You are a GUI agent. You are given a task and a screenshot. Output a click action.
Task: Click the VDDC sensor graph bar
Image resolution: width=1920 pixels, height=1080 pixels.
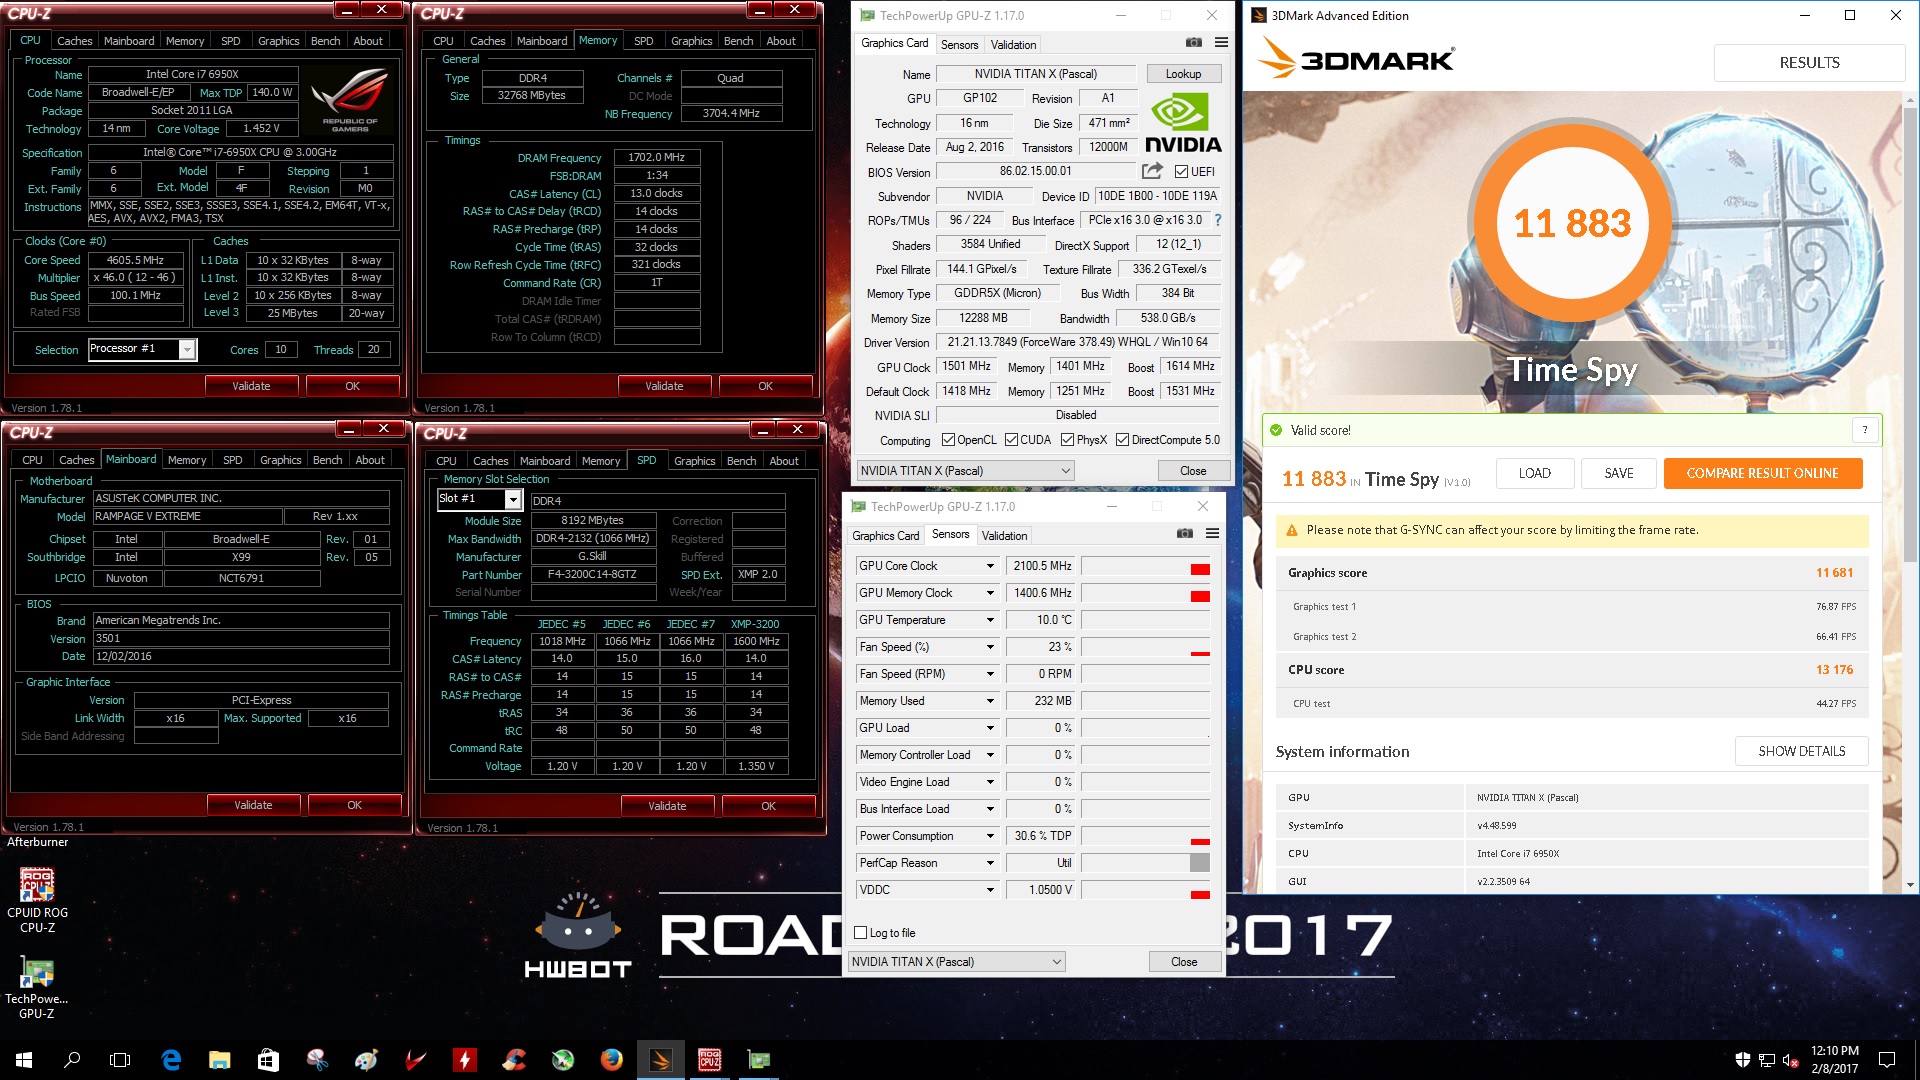pyautogui.click(x=1146, y=890)
